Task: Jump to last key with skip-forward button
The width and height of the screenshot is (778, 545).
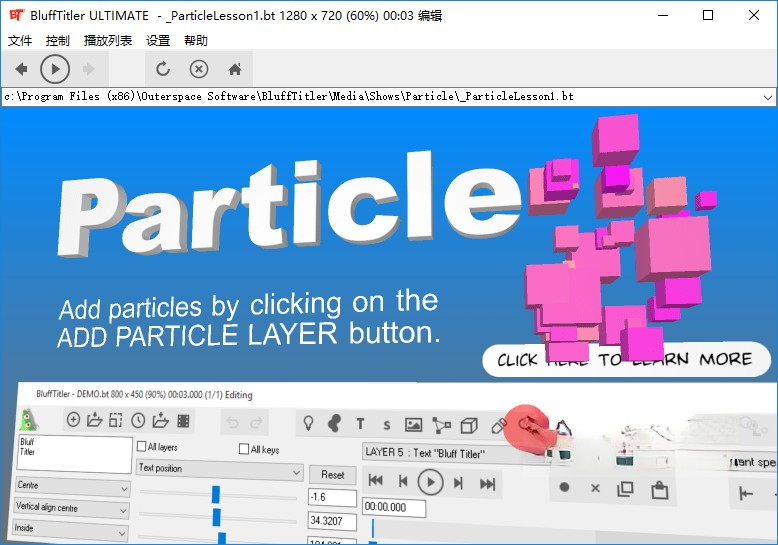Action: click(487, 484)
